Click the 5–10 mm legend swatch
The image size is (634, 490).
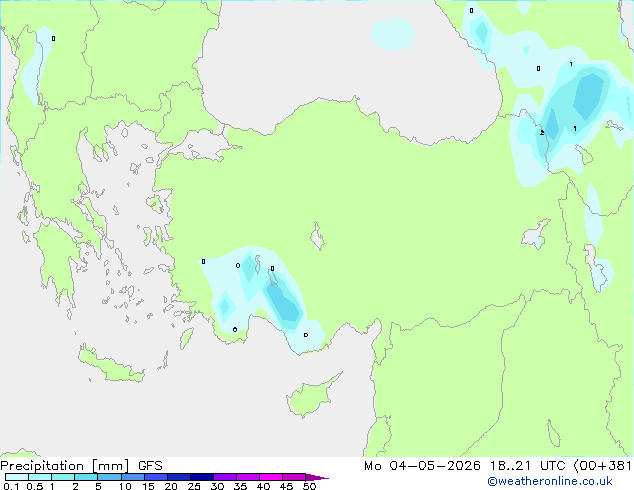tap(110, 477)
